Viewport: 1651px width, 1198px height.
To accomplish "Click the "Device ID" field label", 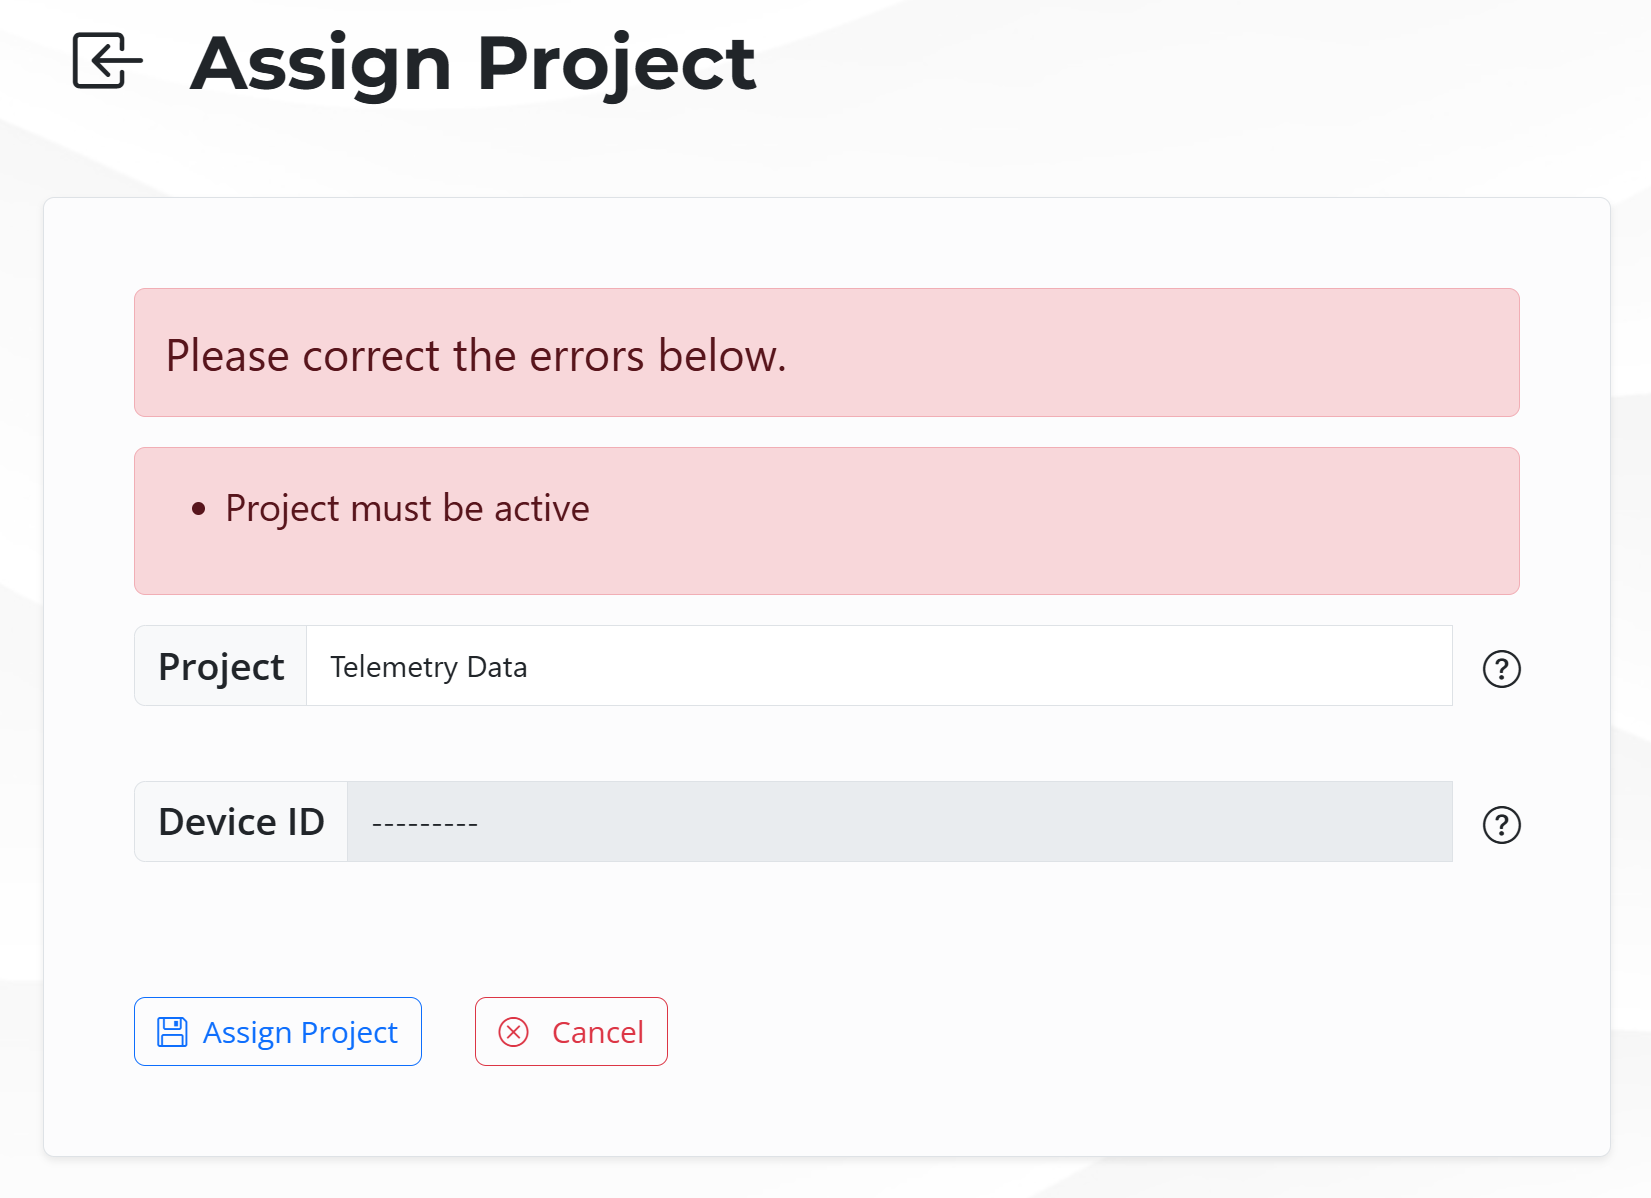I will coord(241,822).
